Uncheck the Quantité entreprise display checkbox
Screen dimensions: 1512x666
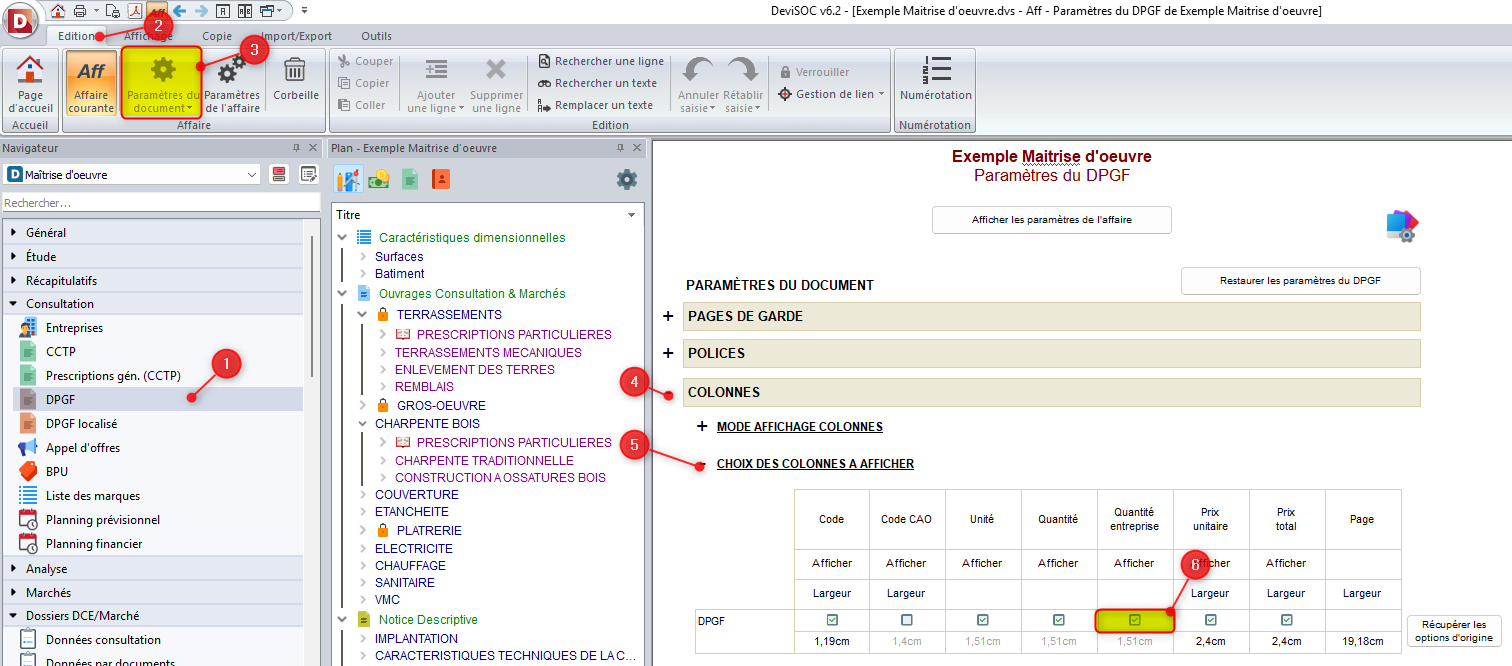(x=1134, y=620)
